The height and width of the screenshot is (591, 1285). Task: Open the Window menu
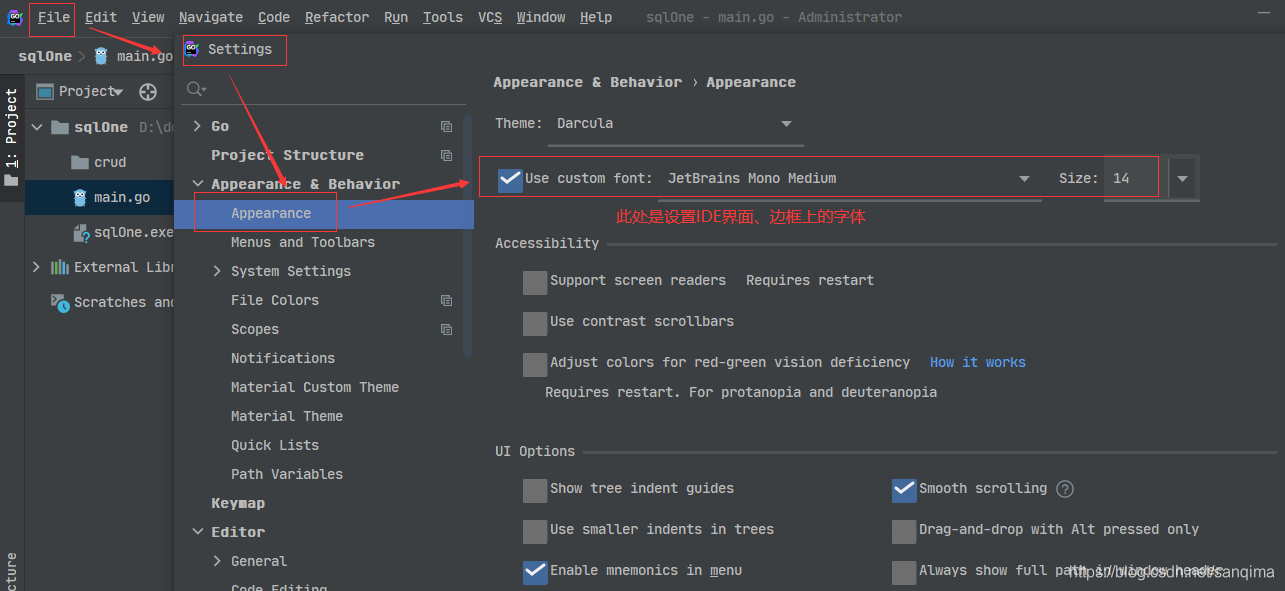click(x=541, y=17)
